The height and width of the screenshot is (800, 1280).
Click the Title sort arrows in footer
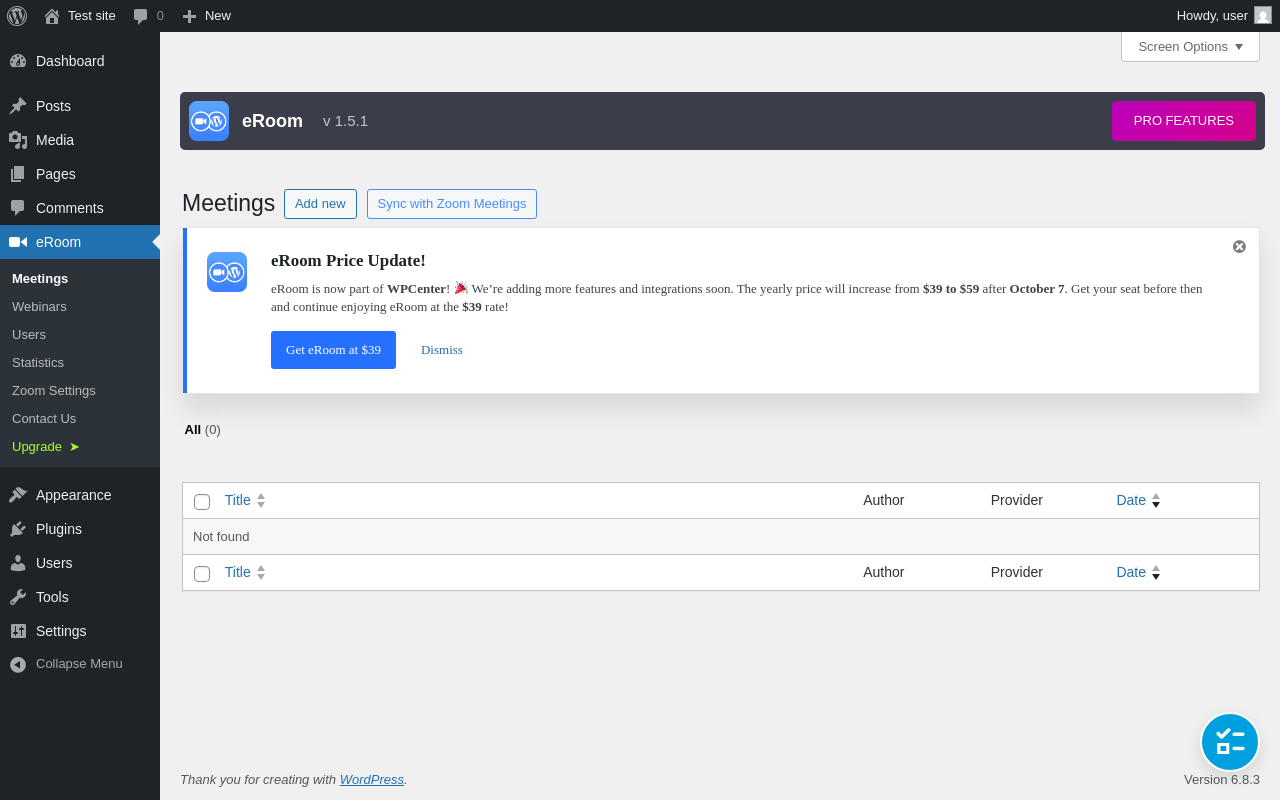tap(261, 572)
